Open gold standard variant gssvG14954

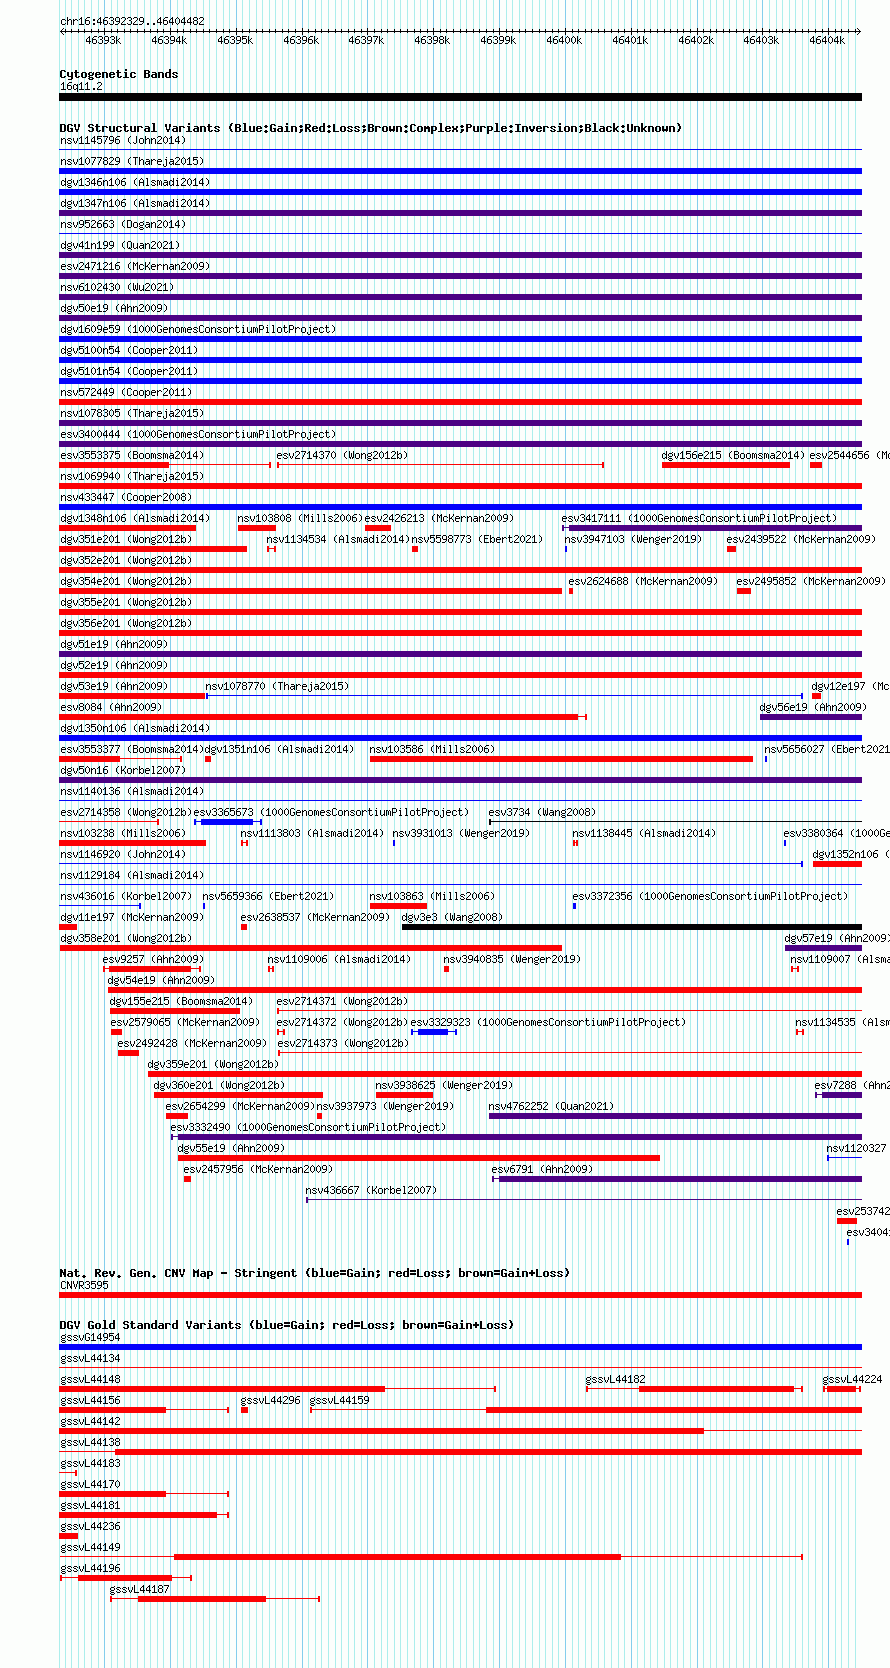(90, 1337)
